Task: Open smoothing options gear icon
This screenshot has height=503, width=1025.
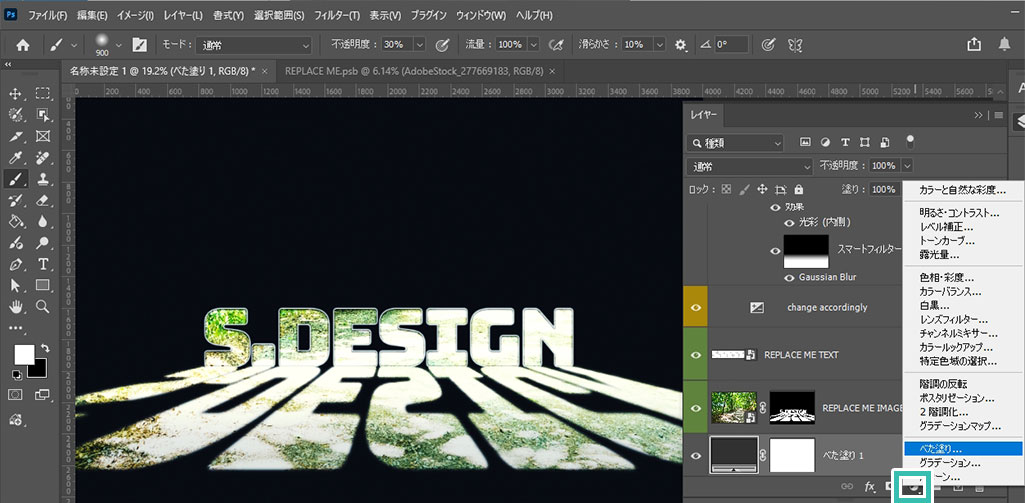Action: coord(681,45)
